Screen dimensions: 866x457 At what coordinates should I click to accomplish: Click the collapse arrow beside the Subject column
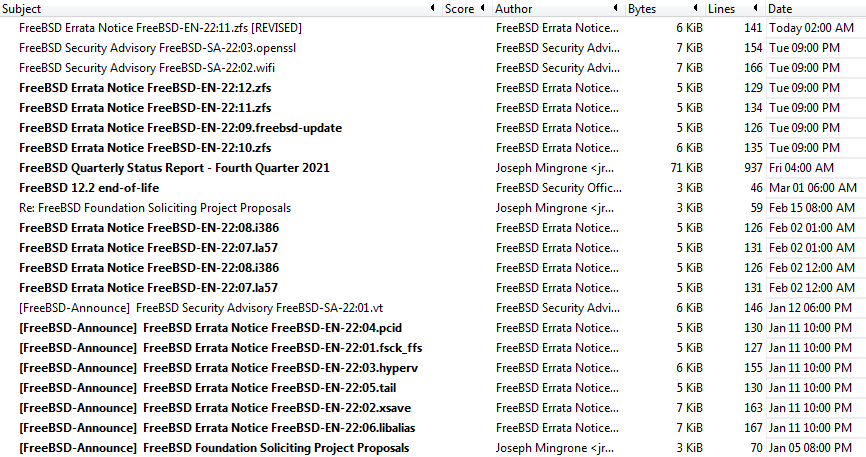[431, 9]
